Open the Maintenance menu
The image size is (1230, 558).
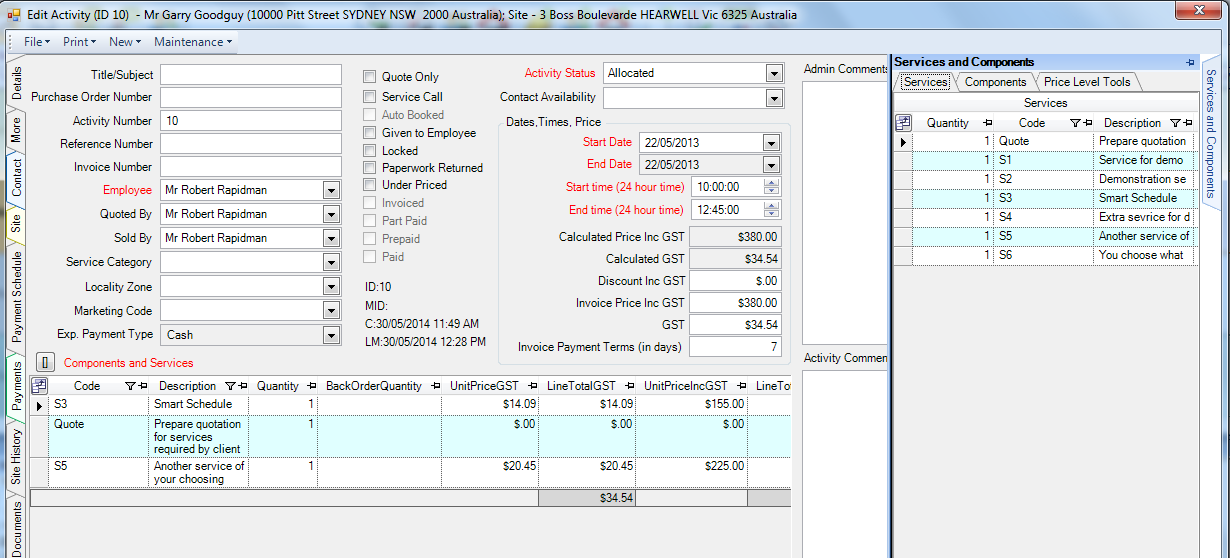click(x=192, y=42)
